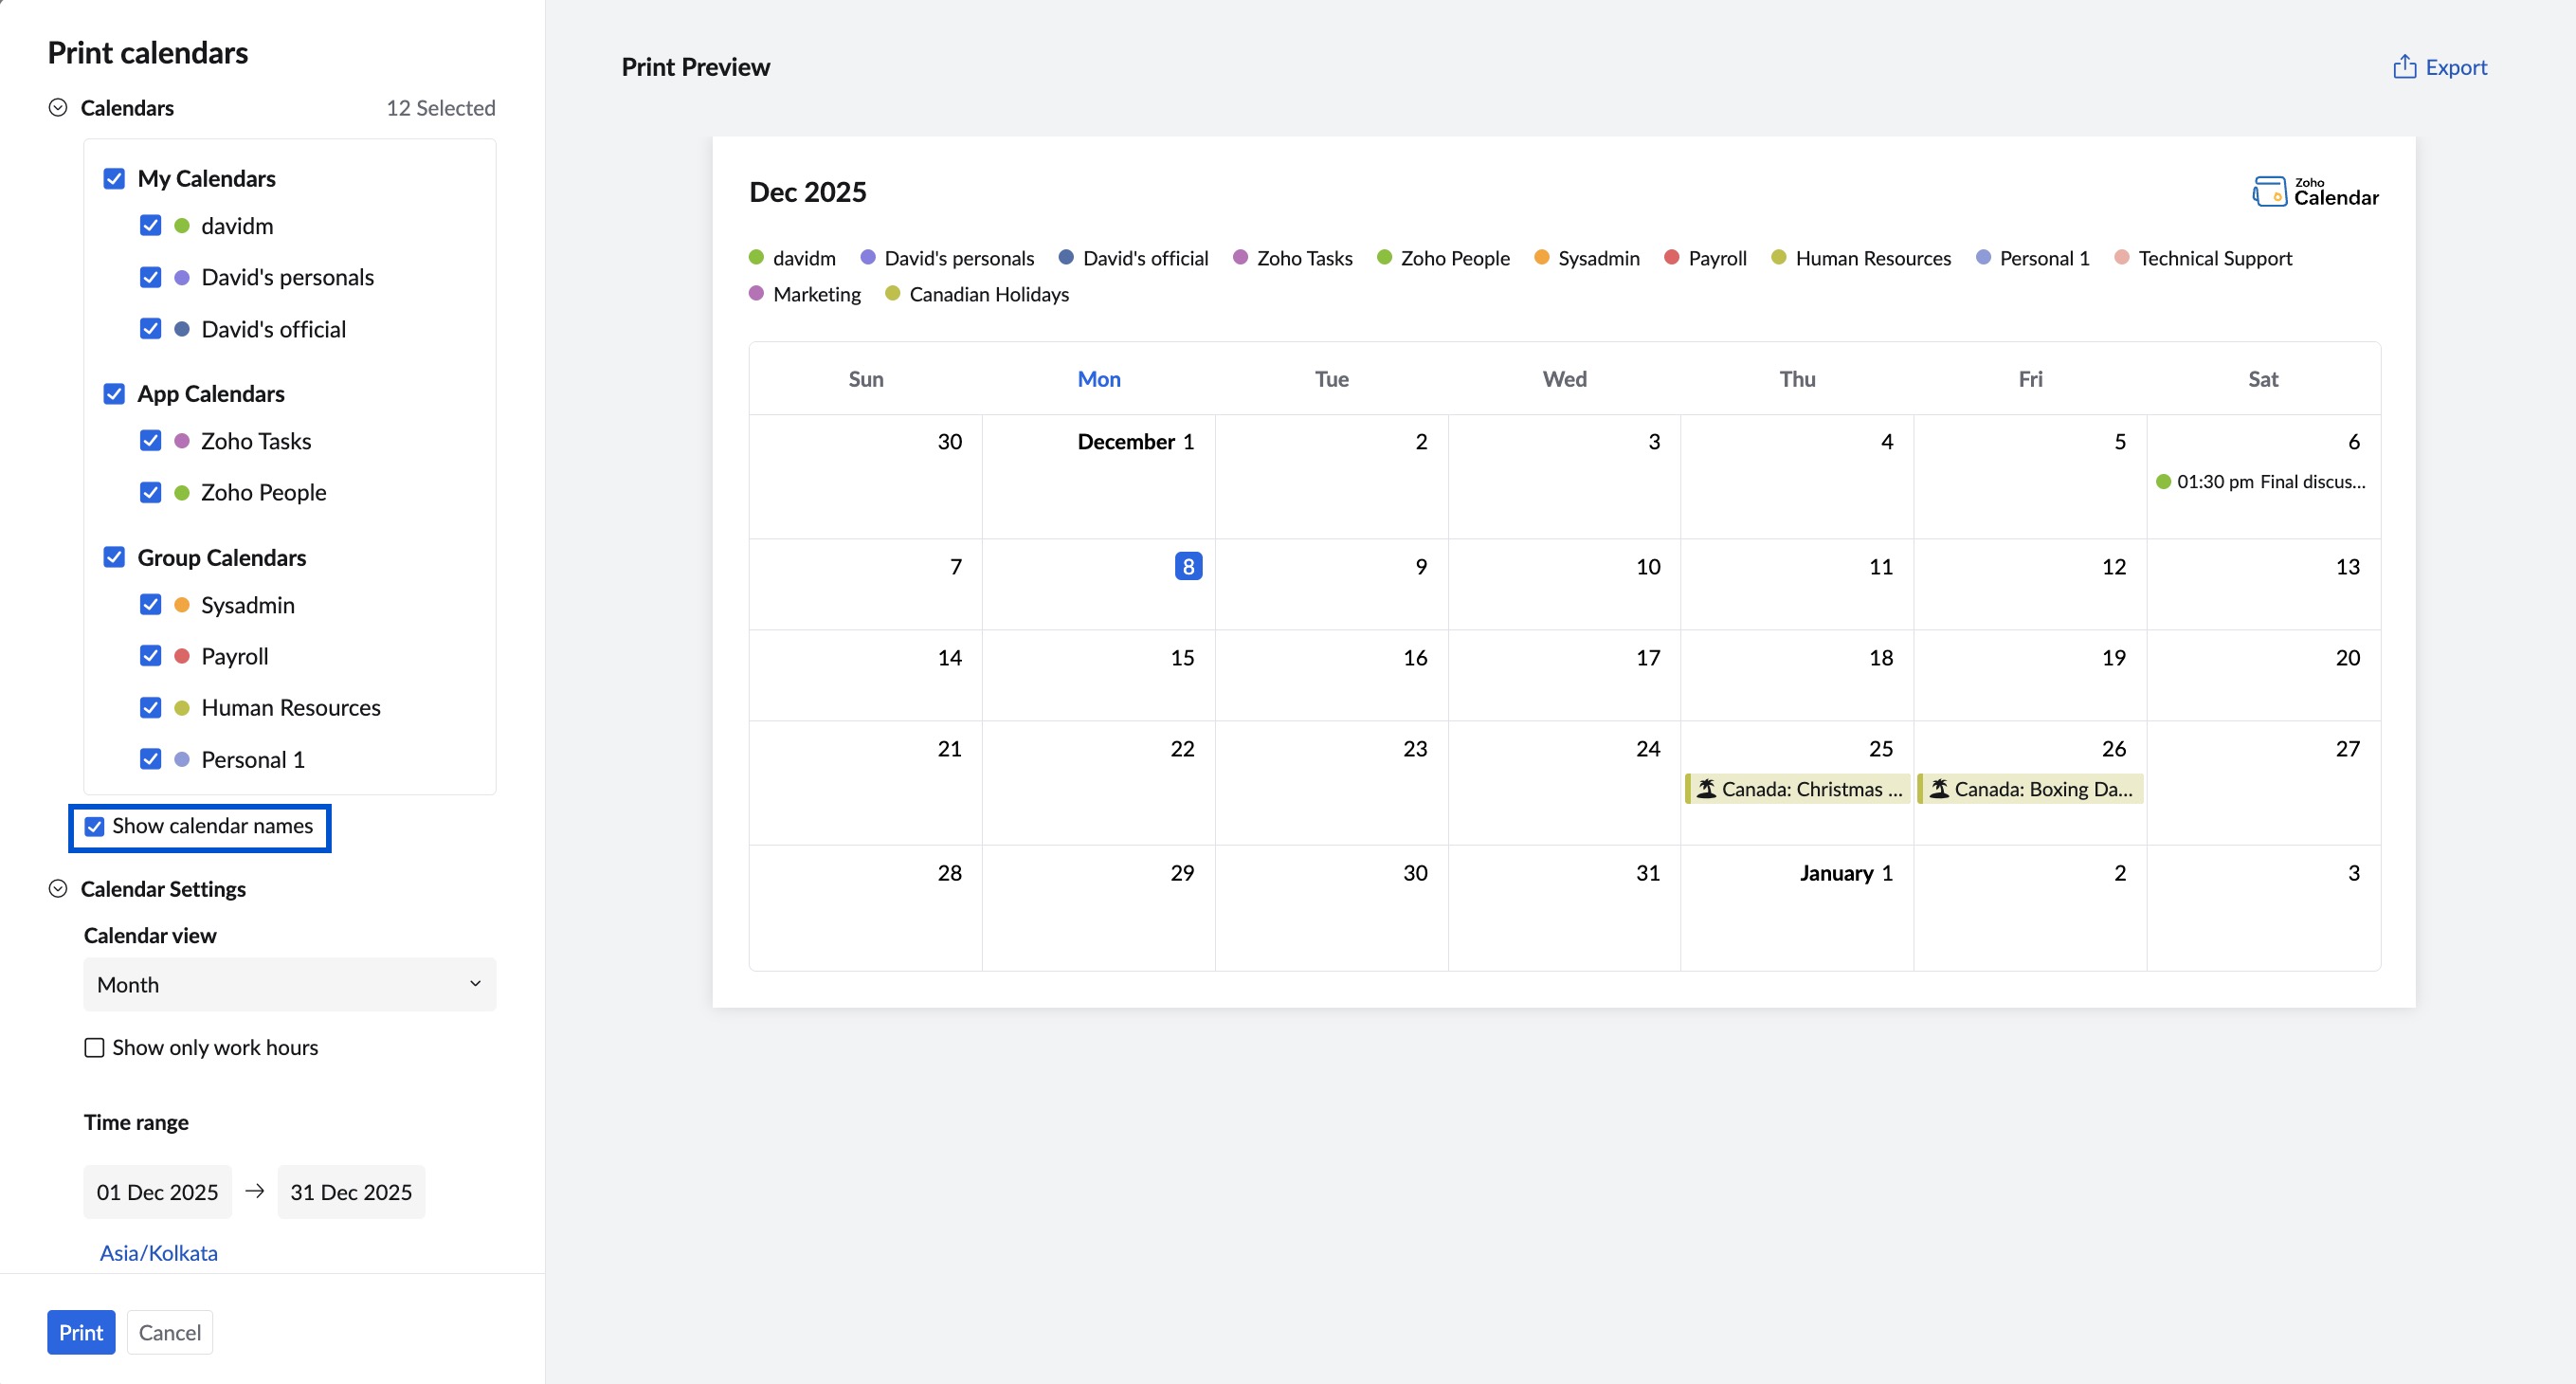The width and height of the screenshot is (2576, 1384).
Task: Enable Show only work hours
Action: pyautogui.click(x=93, y=1047)
